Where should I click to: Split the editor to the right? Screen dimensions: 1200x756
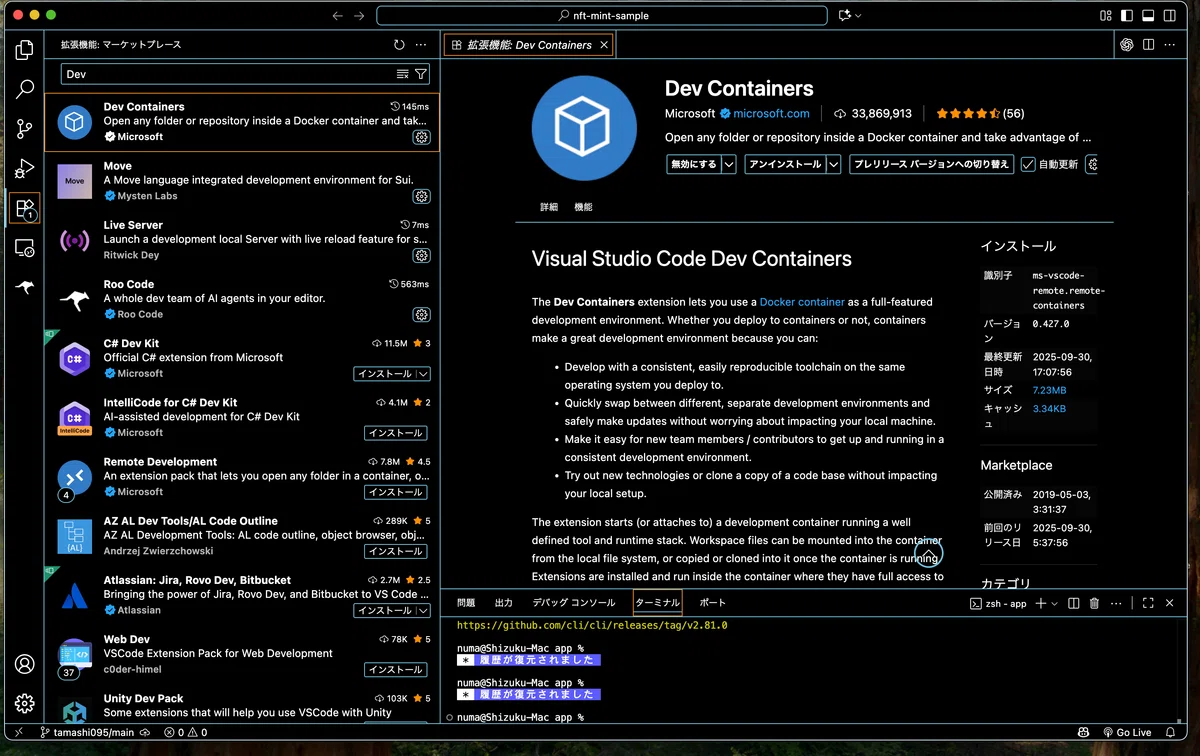(x=1148, y=45)
